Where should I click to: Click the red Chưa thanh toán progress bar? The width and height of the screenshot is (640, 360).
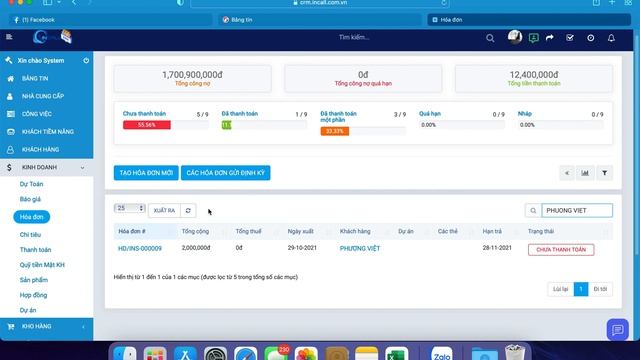147,125
